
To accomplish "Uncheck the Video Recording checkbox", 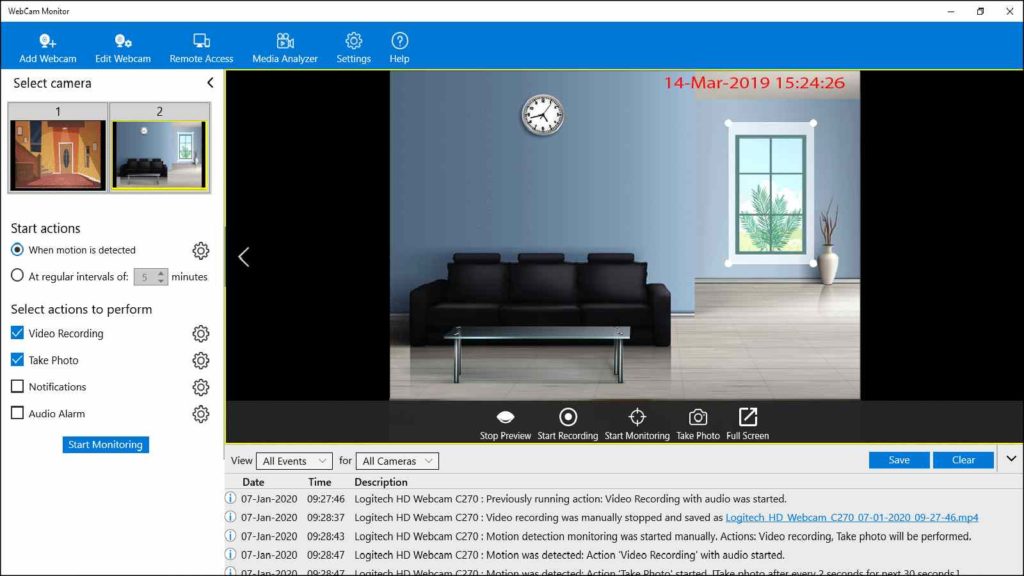I will point(17,333).
